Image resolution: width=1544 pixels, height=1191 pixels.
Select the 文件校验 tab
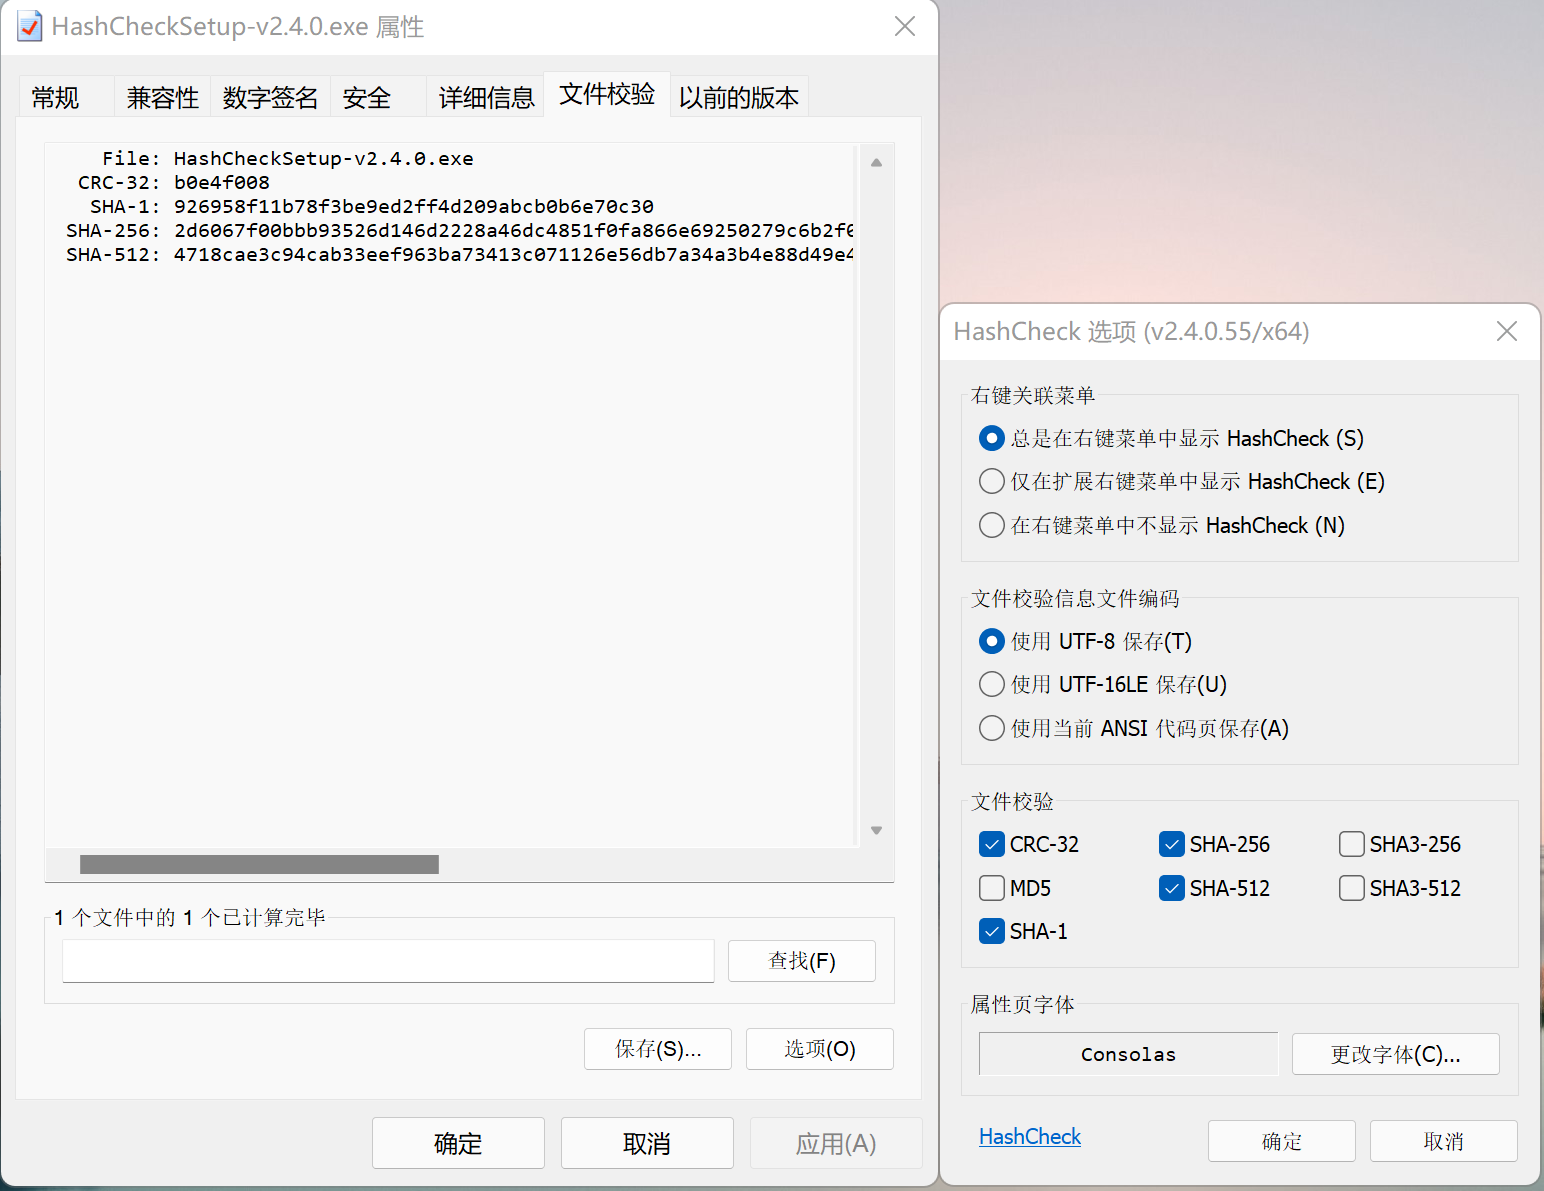tap(607, 94)
